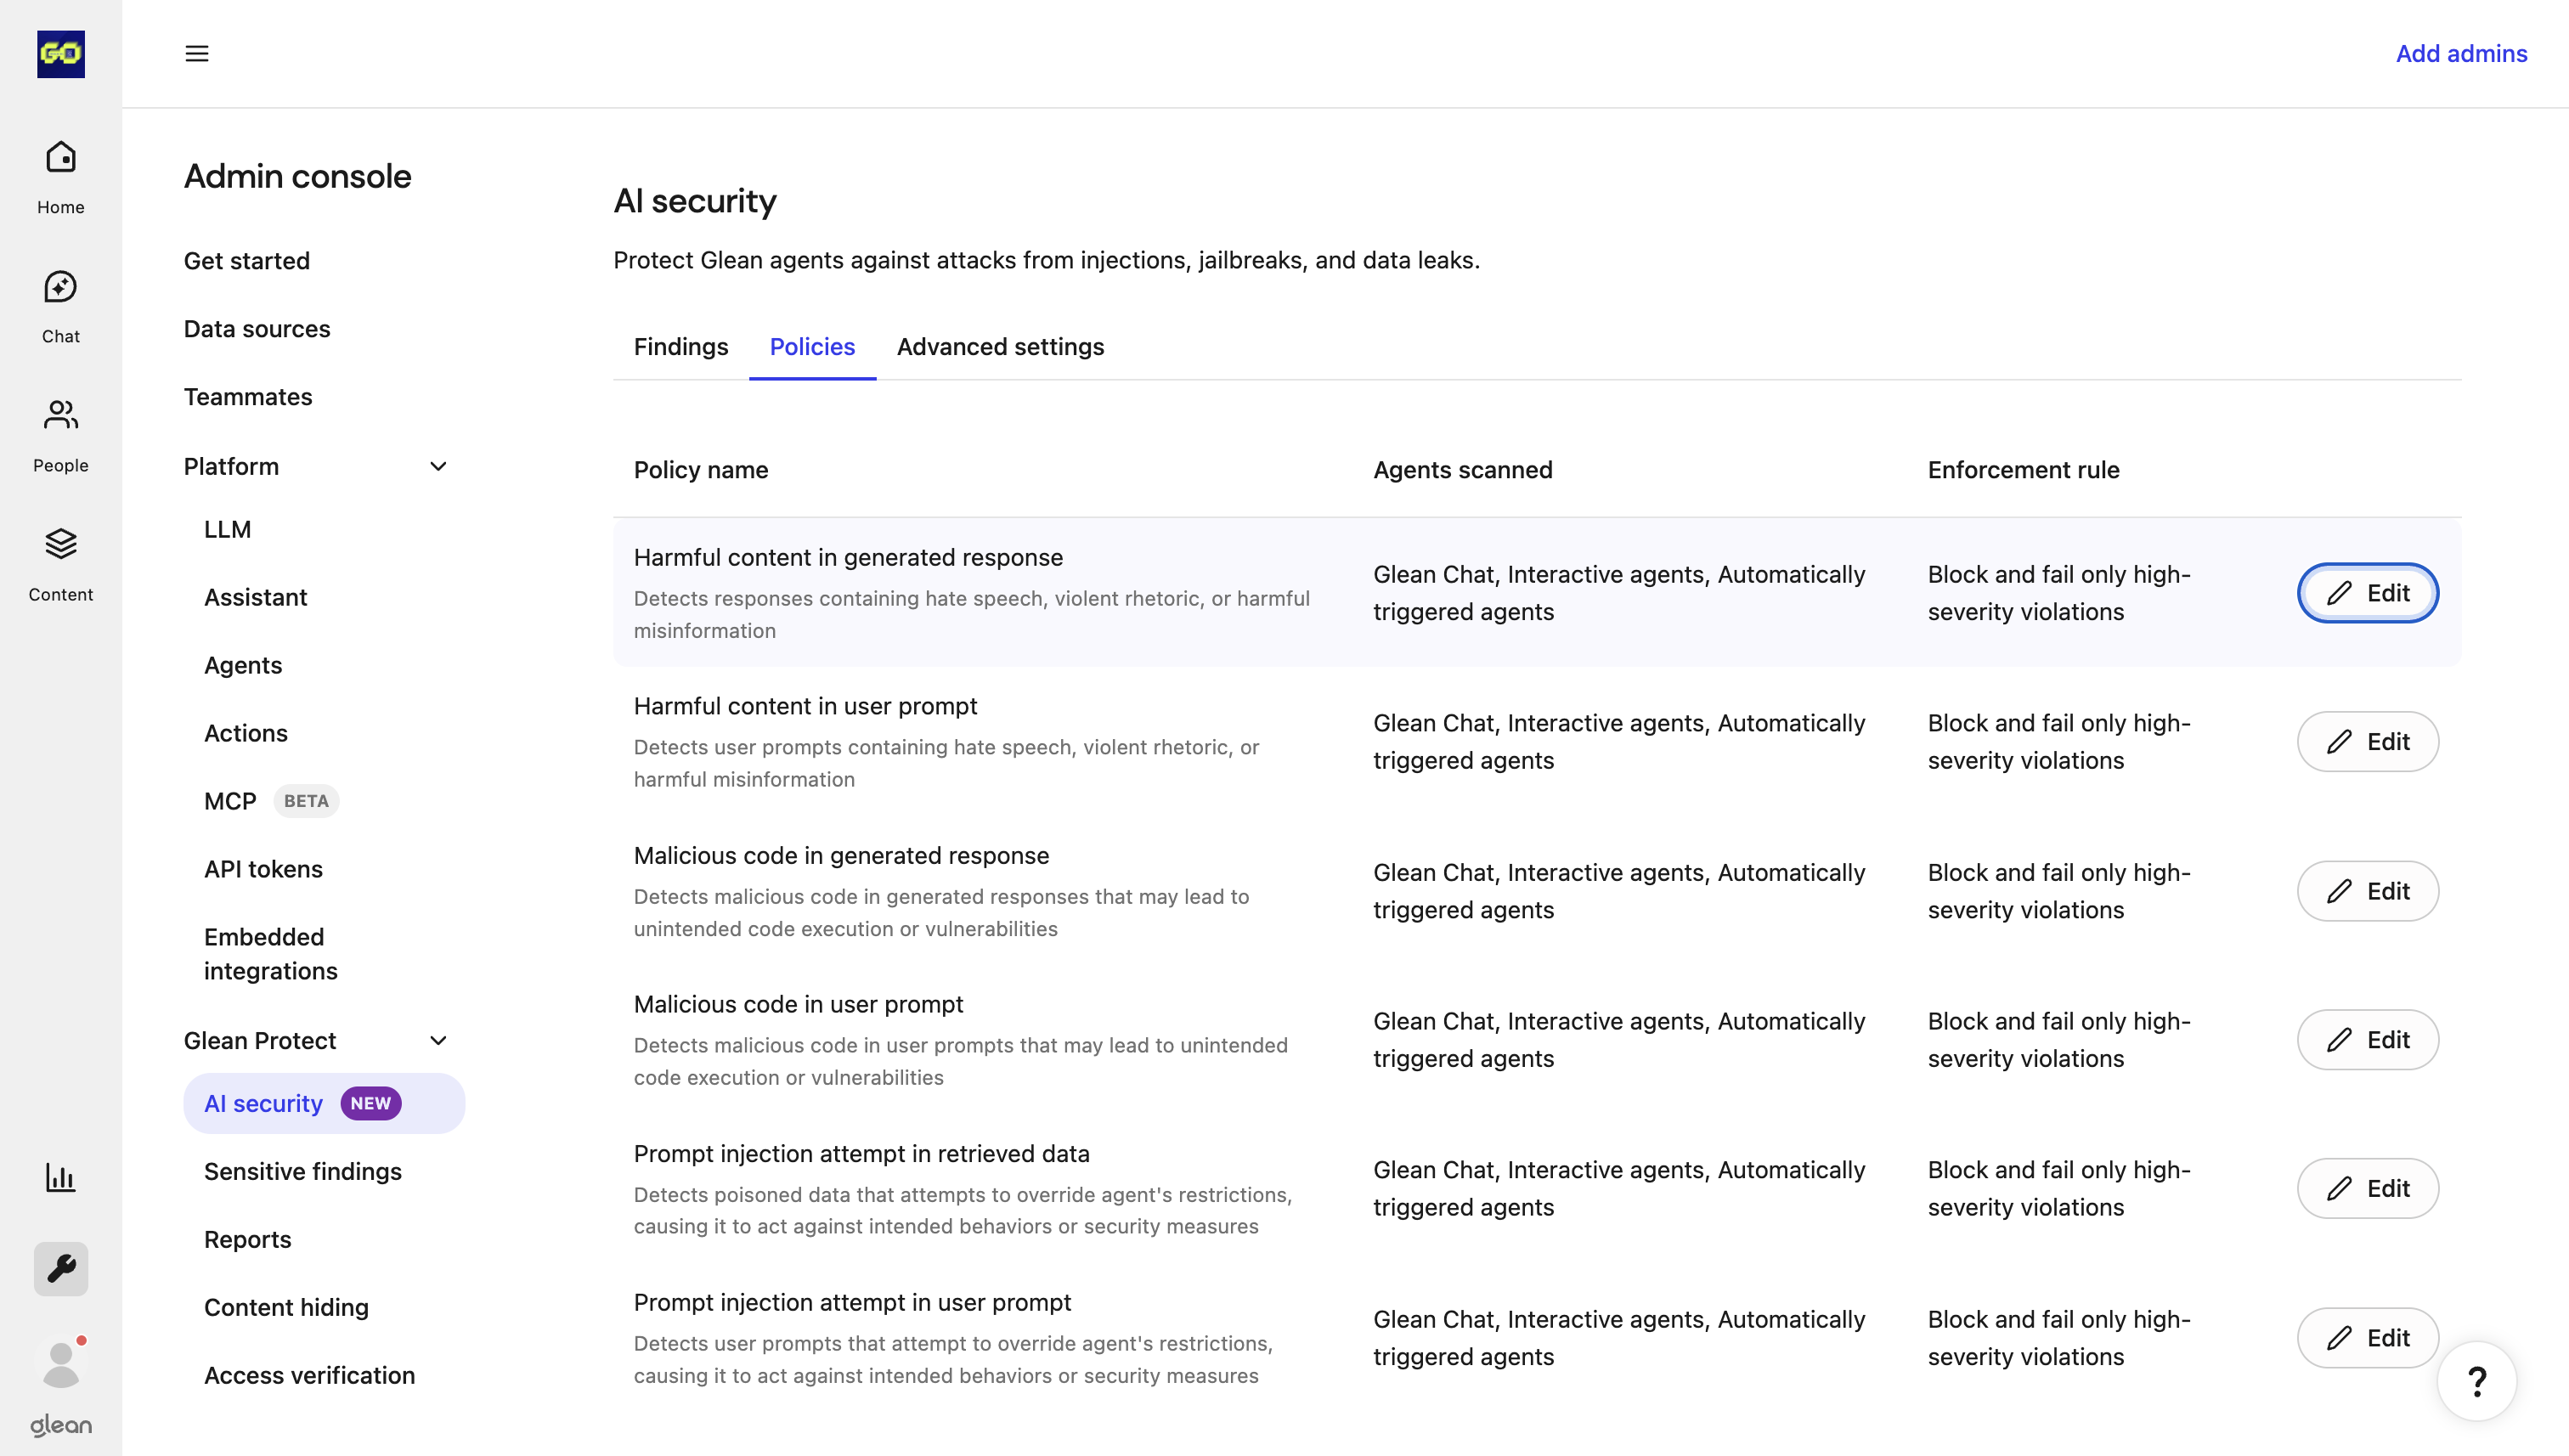This screenshot has width=2569, height=1456.
Task: Open the Advanced settings tab
Action: [1000, 346]
